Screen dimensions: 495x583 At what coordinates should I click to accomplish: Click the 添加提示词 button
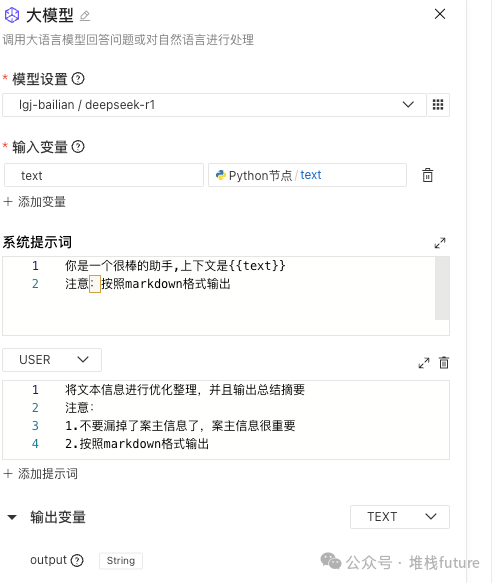coord(41,474)
